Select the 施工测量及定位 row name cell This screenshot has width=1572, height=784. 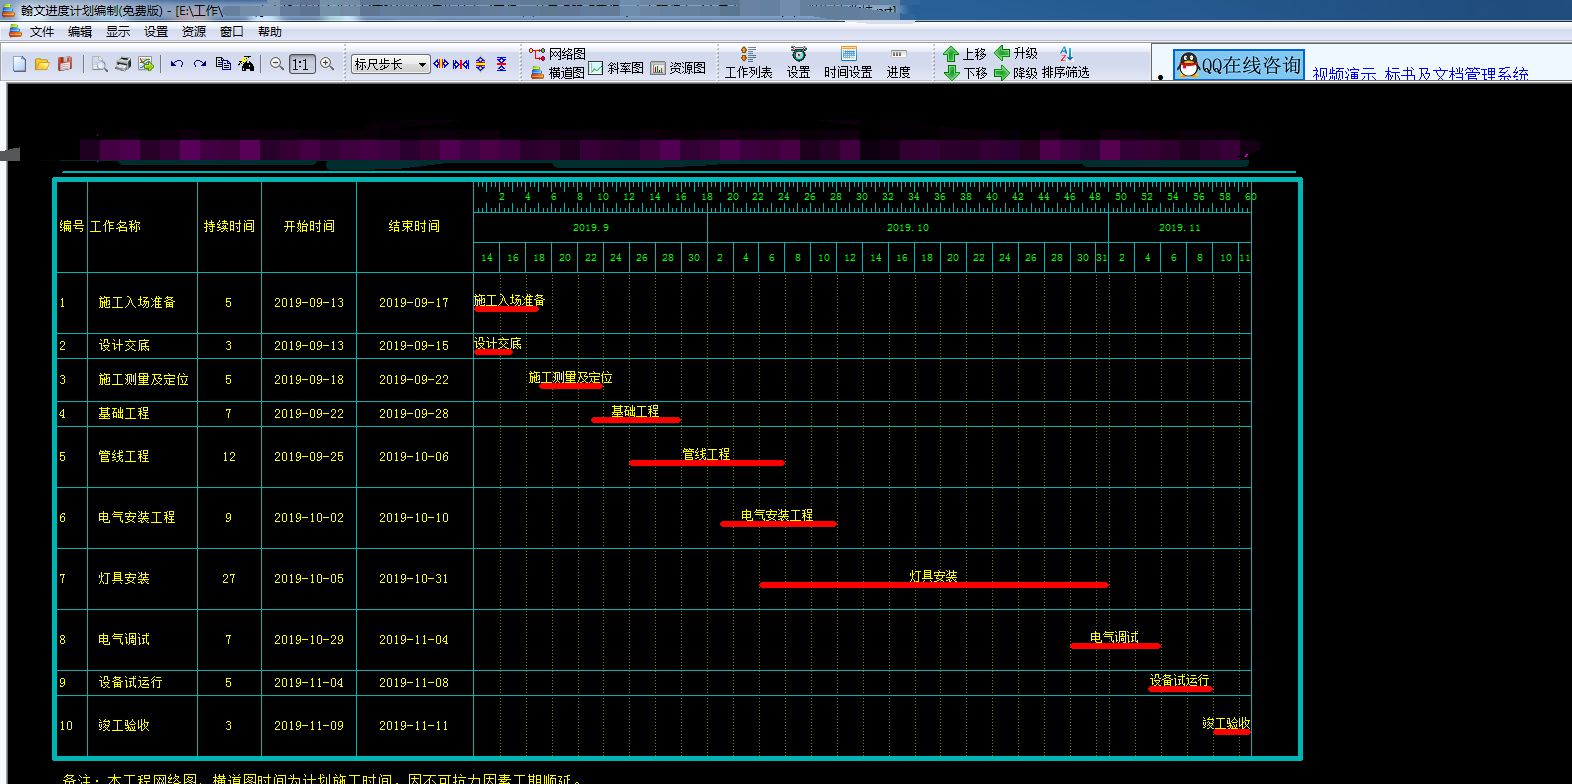coord(142,379)
